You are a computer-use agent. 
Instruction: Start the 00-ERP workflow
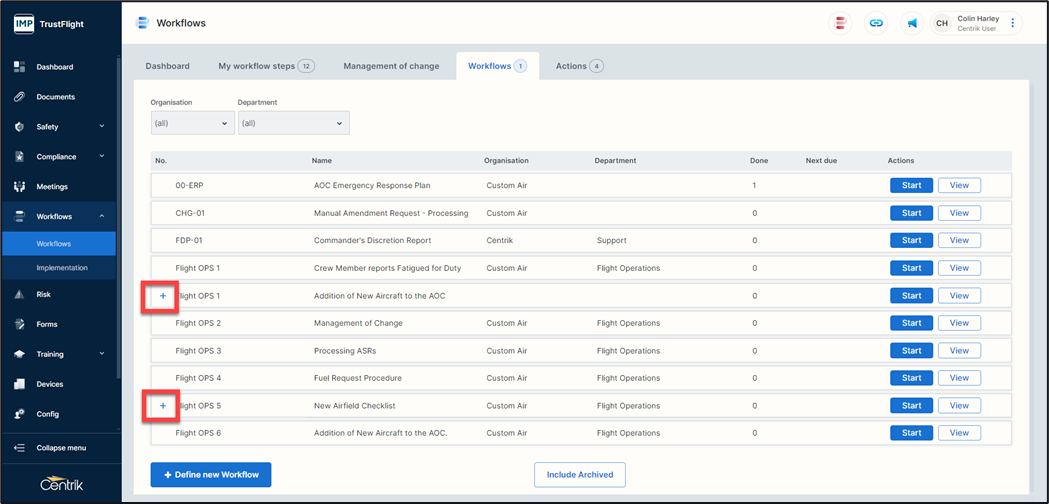(x=911, y=185)
